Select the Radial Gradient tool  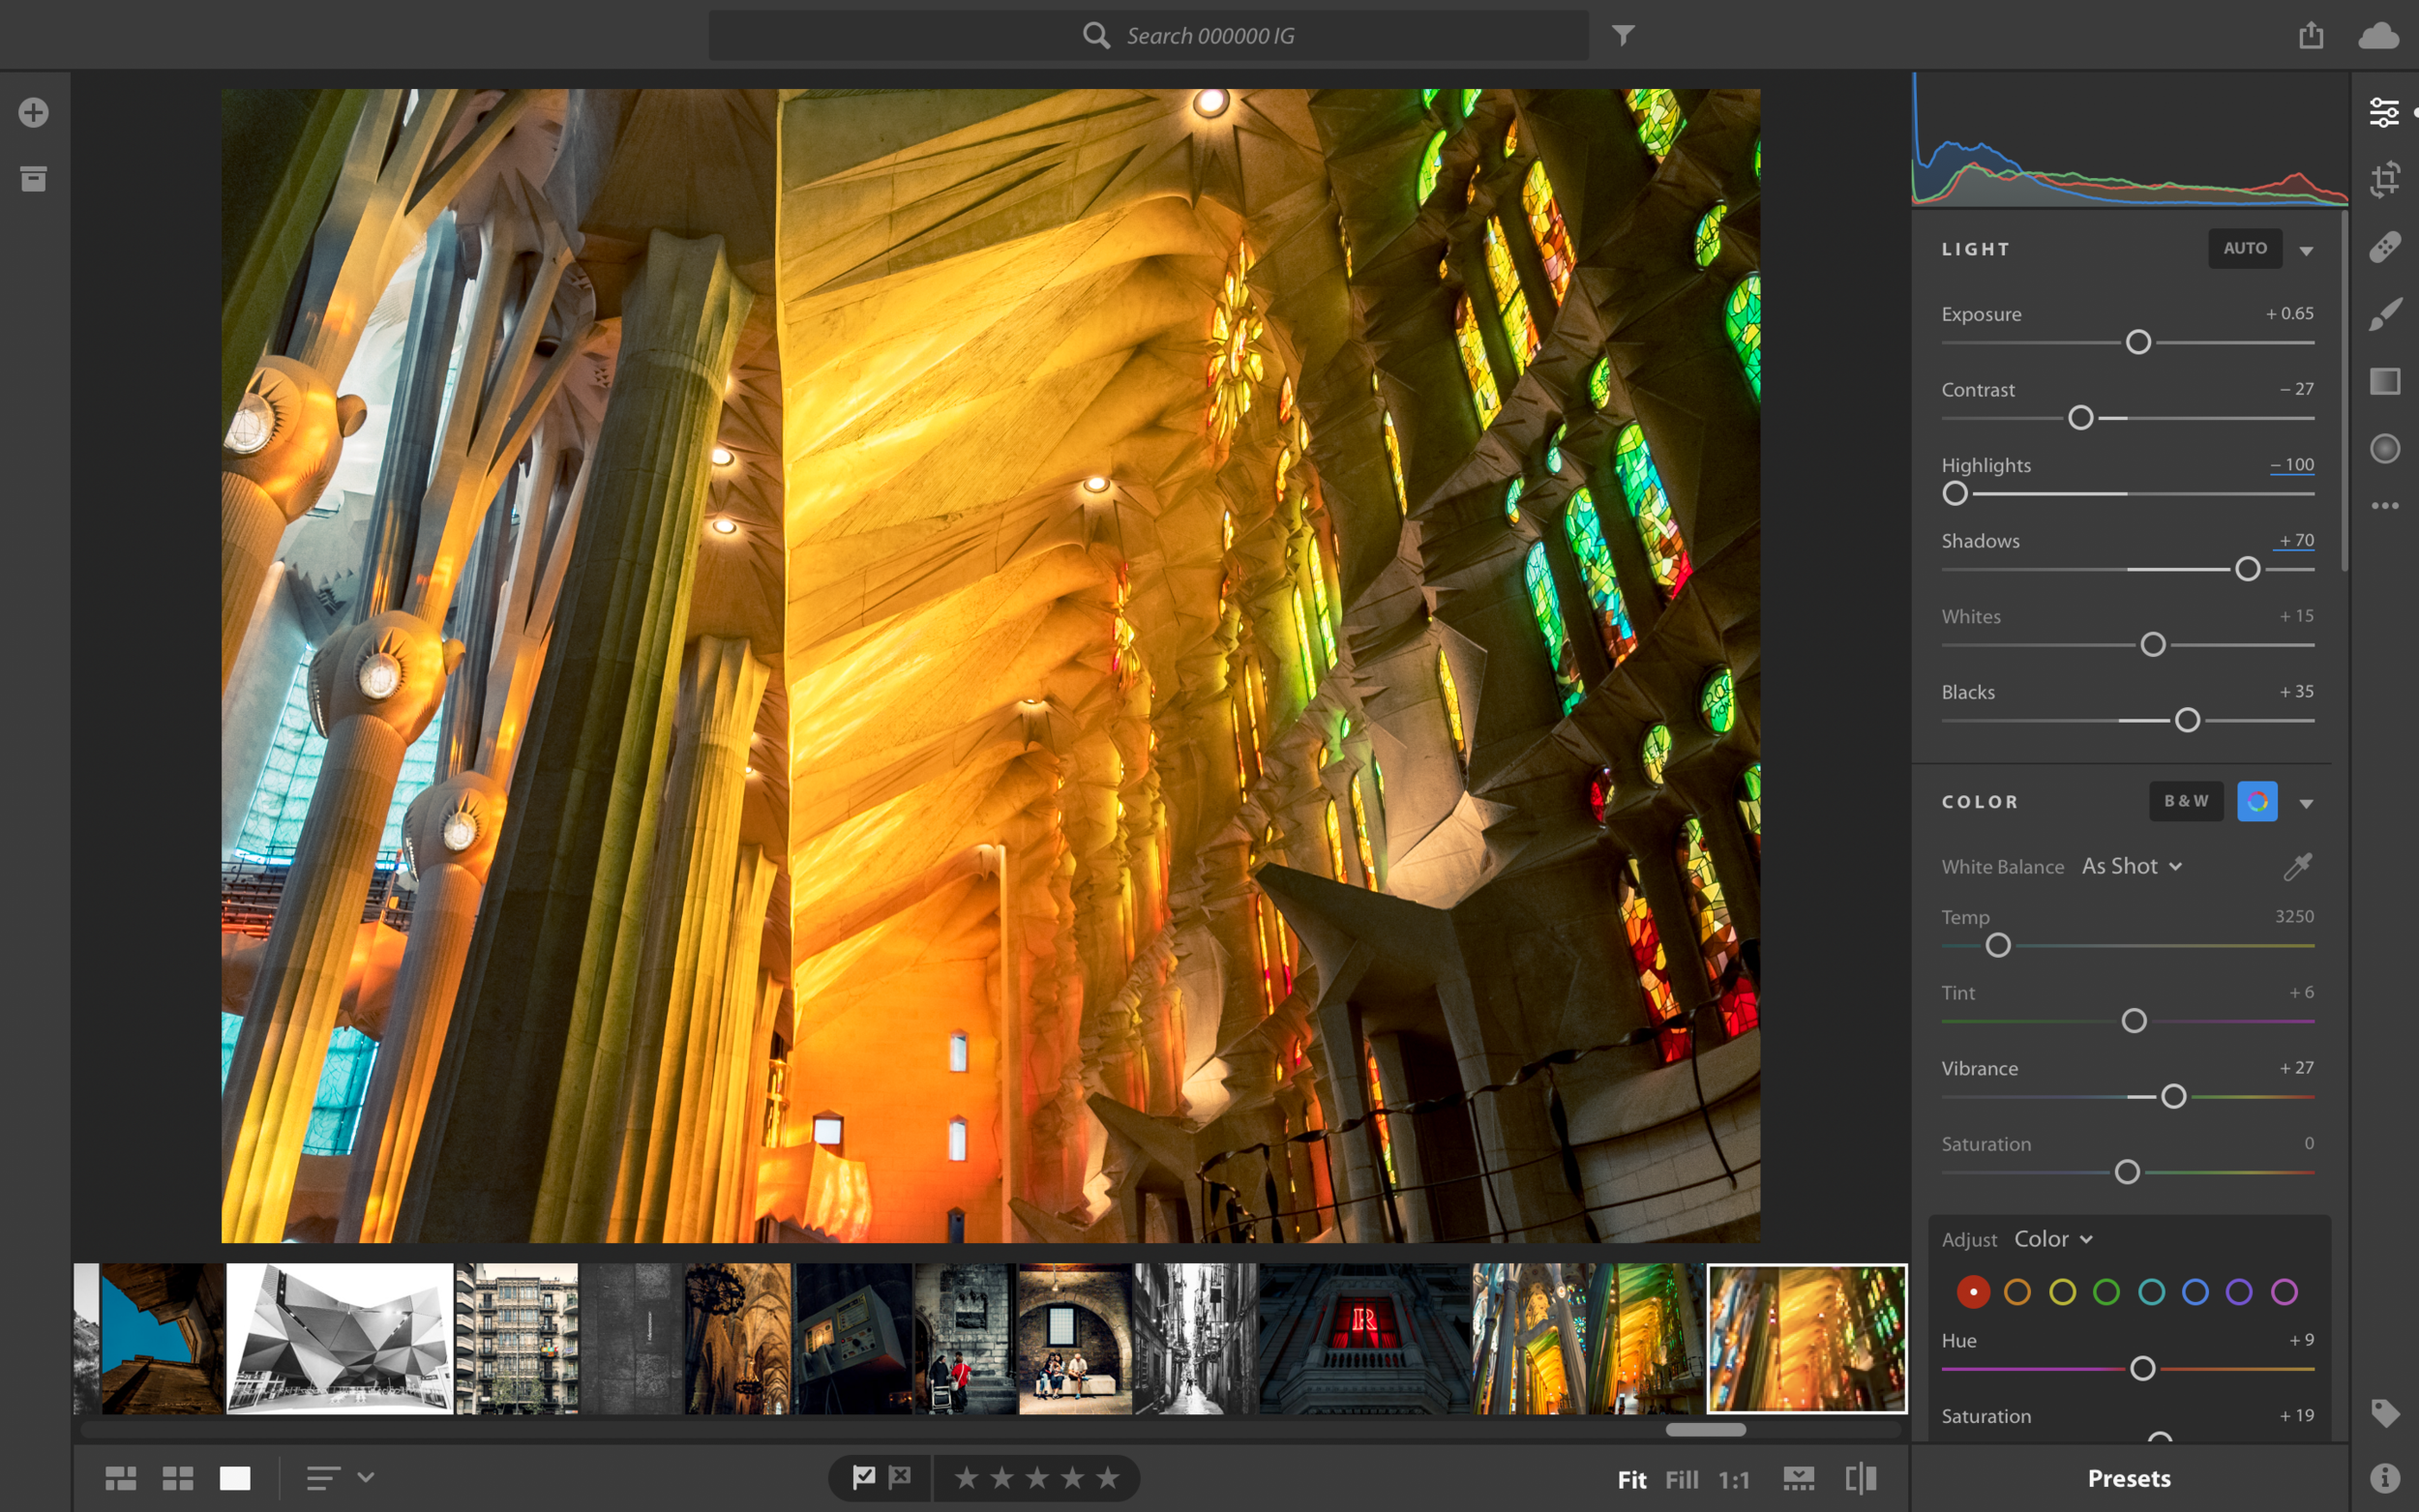pyautogui.click(x=2385, y=448)
